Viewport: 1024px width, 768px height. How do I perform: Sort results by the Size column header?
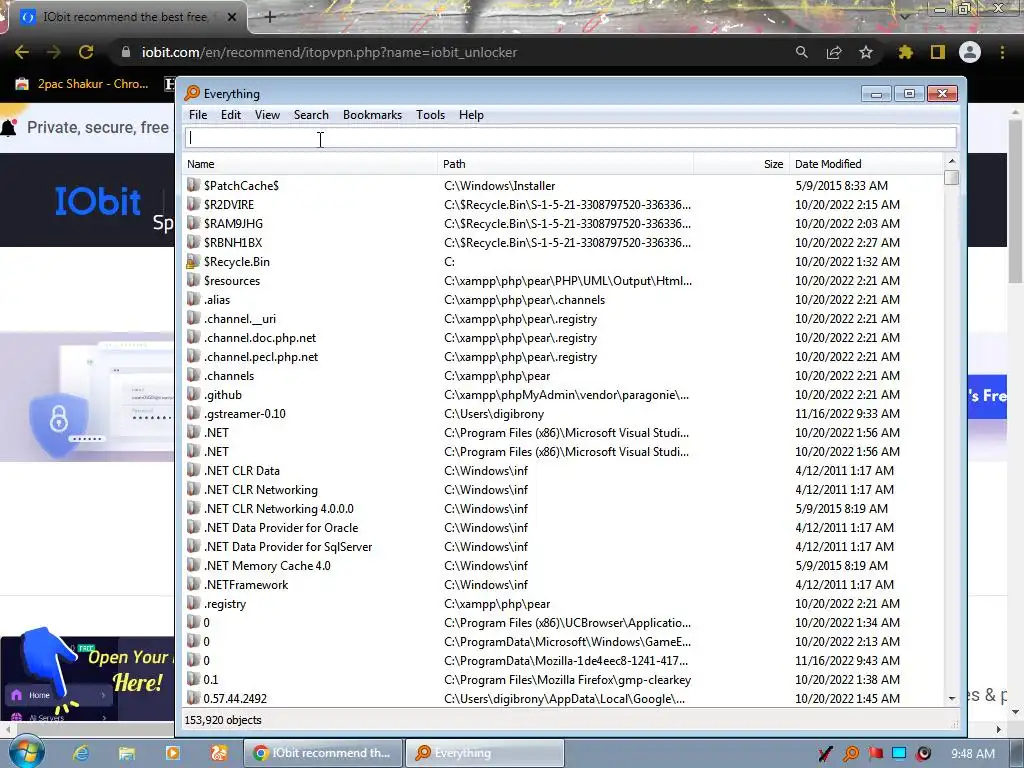tap(741, 164)
